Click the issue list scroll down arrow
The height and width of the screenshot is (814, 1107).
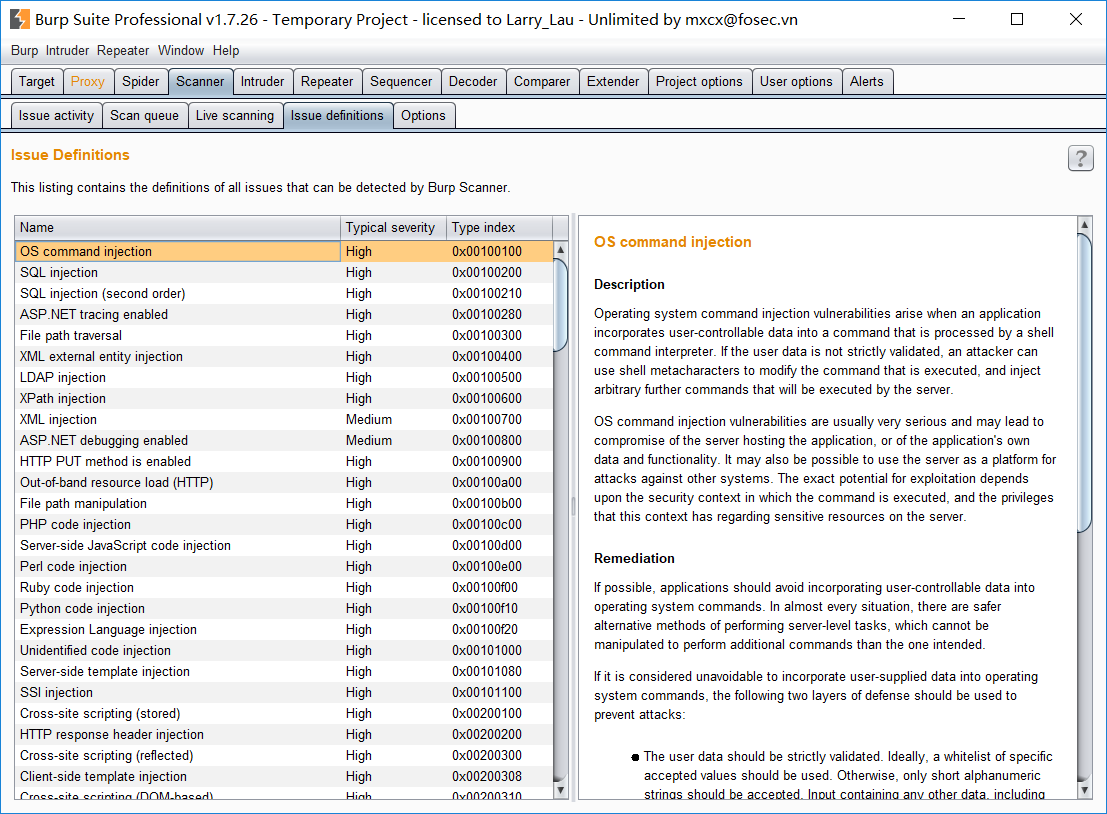point(561,791)
